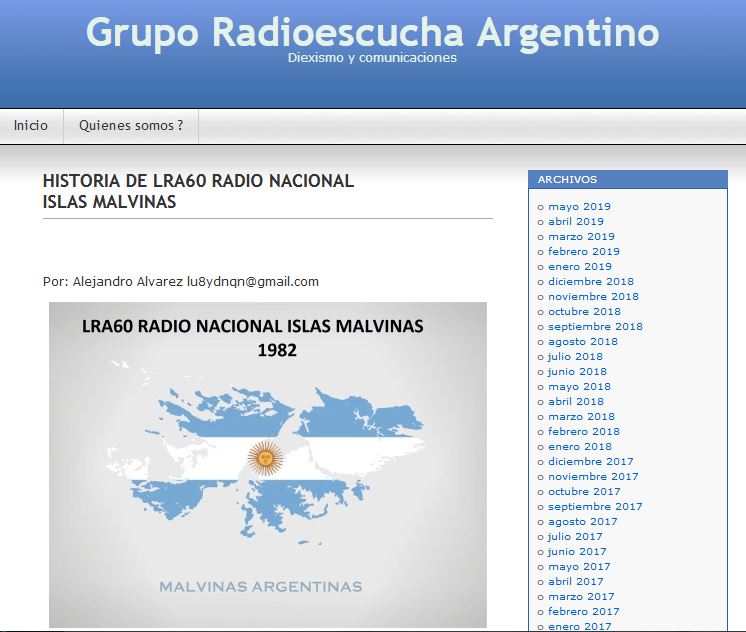This screenshot has width=746, height=632.
Task: Click the Grupo Radioescucha Argentino site title
Action: tap(373, 32)
